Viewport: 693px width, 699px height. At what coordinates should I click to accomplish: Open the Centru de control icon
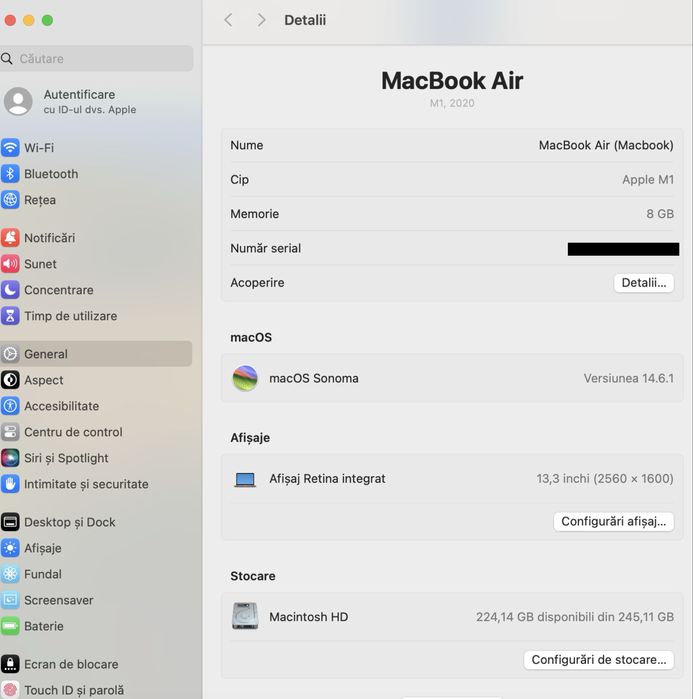click(10, 432)
